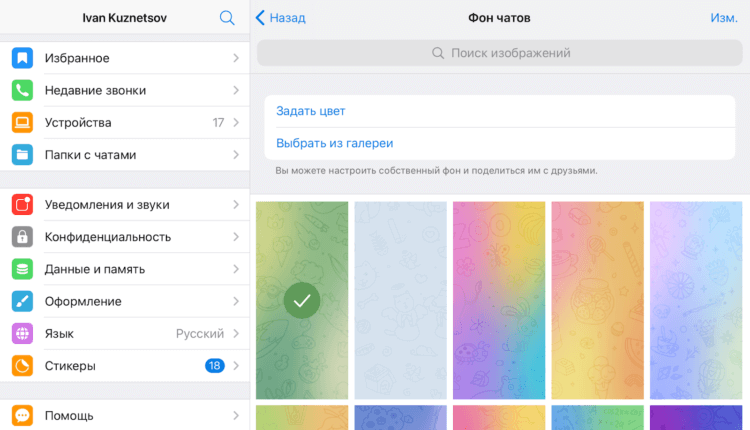Tap the gray lock icon for Конфиденциальность
Image resolution: width=750 pixels, height=430 pixels.
tap(22, 237)
